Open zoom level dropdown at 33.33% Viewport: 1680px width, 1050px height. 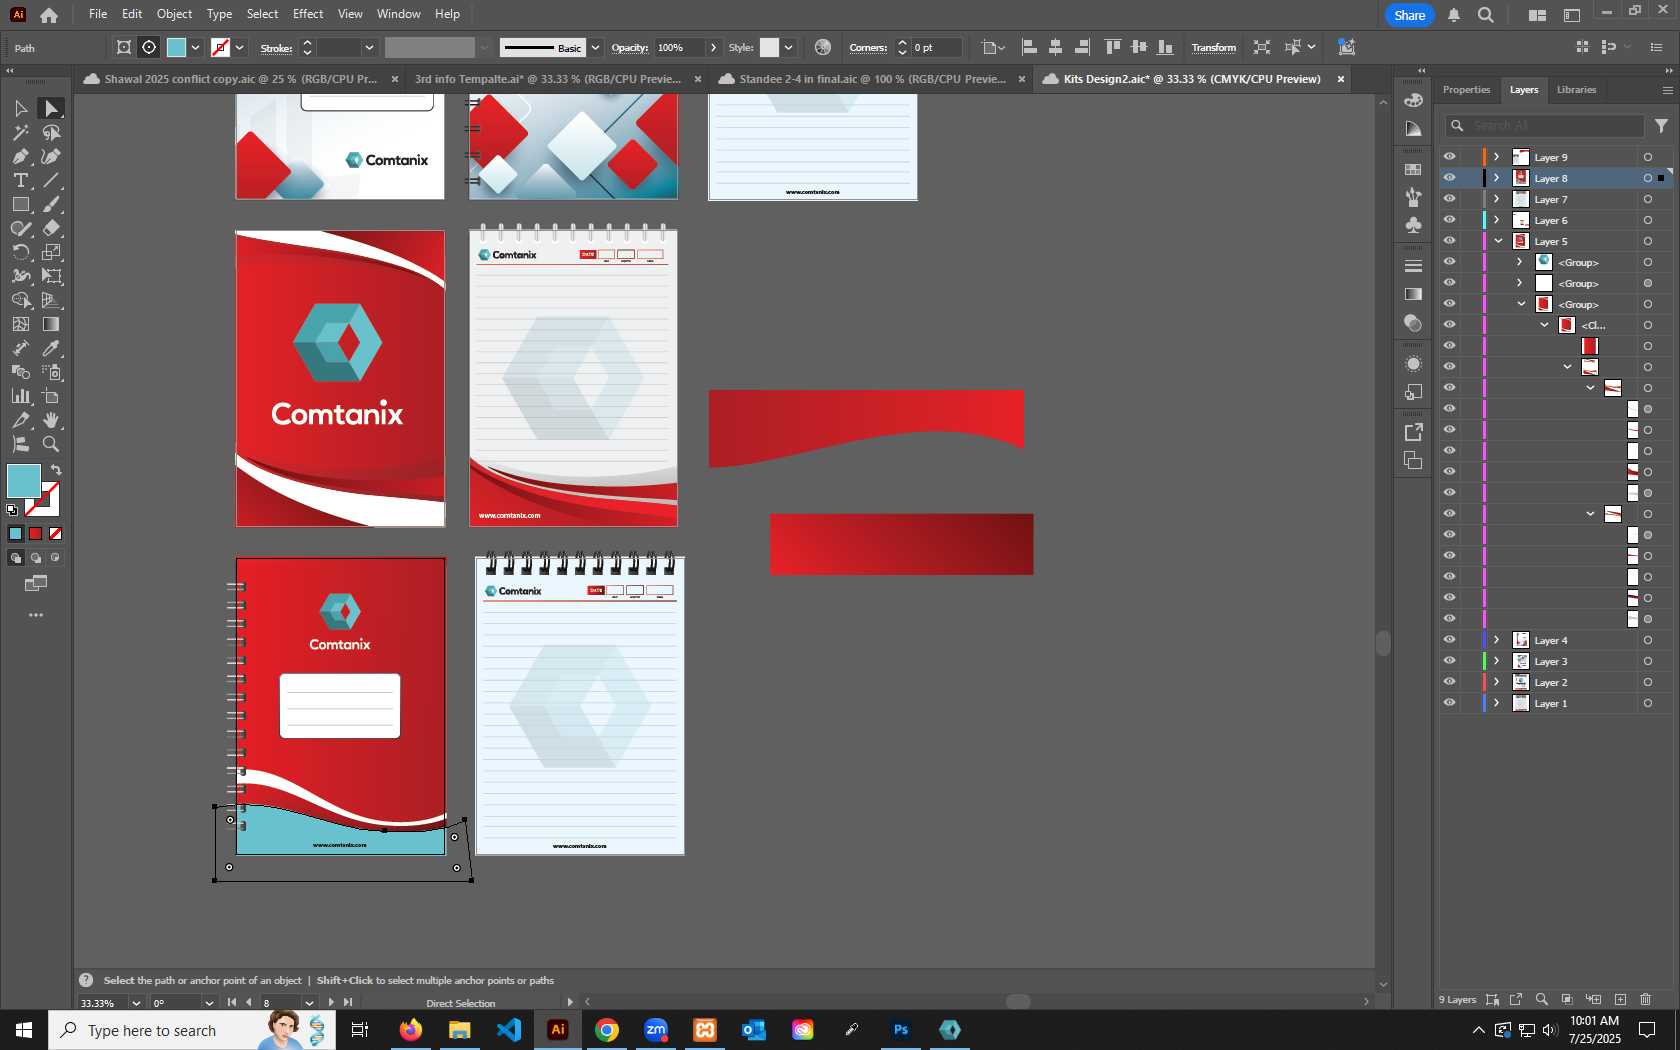point(136,1003)
